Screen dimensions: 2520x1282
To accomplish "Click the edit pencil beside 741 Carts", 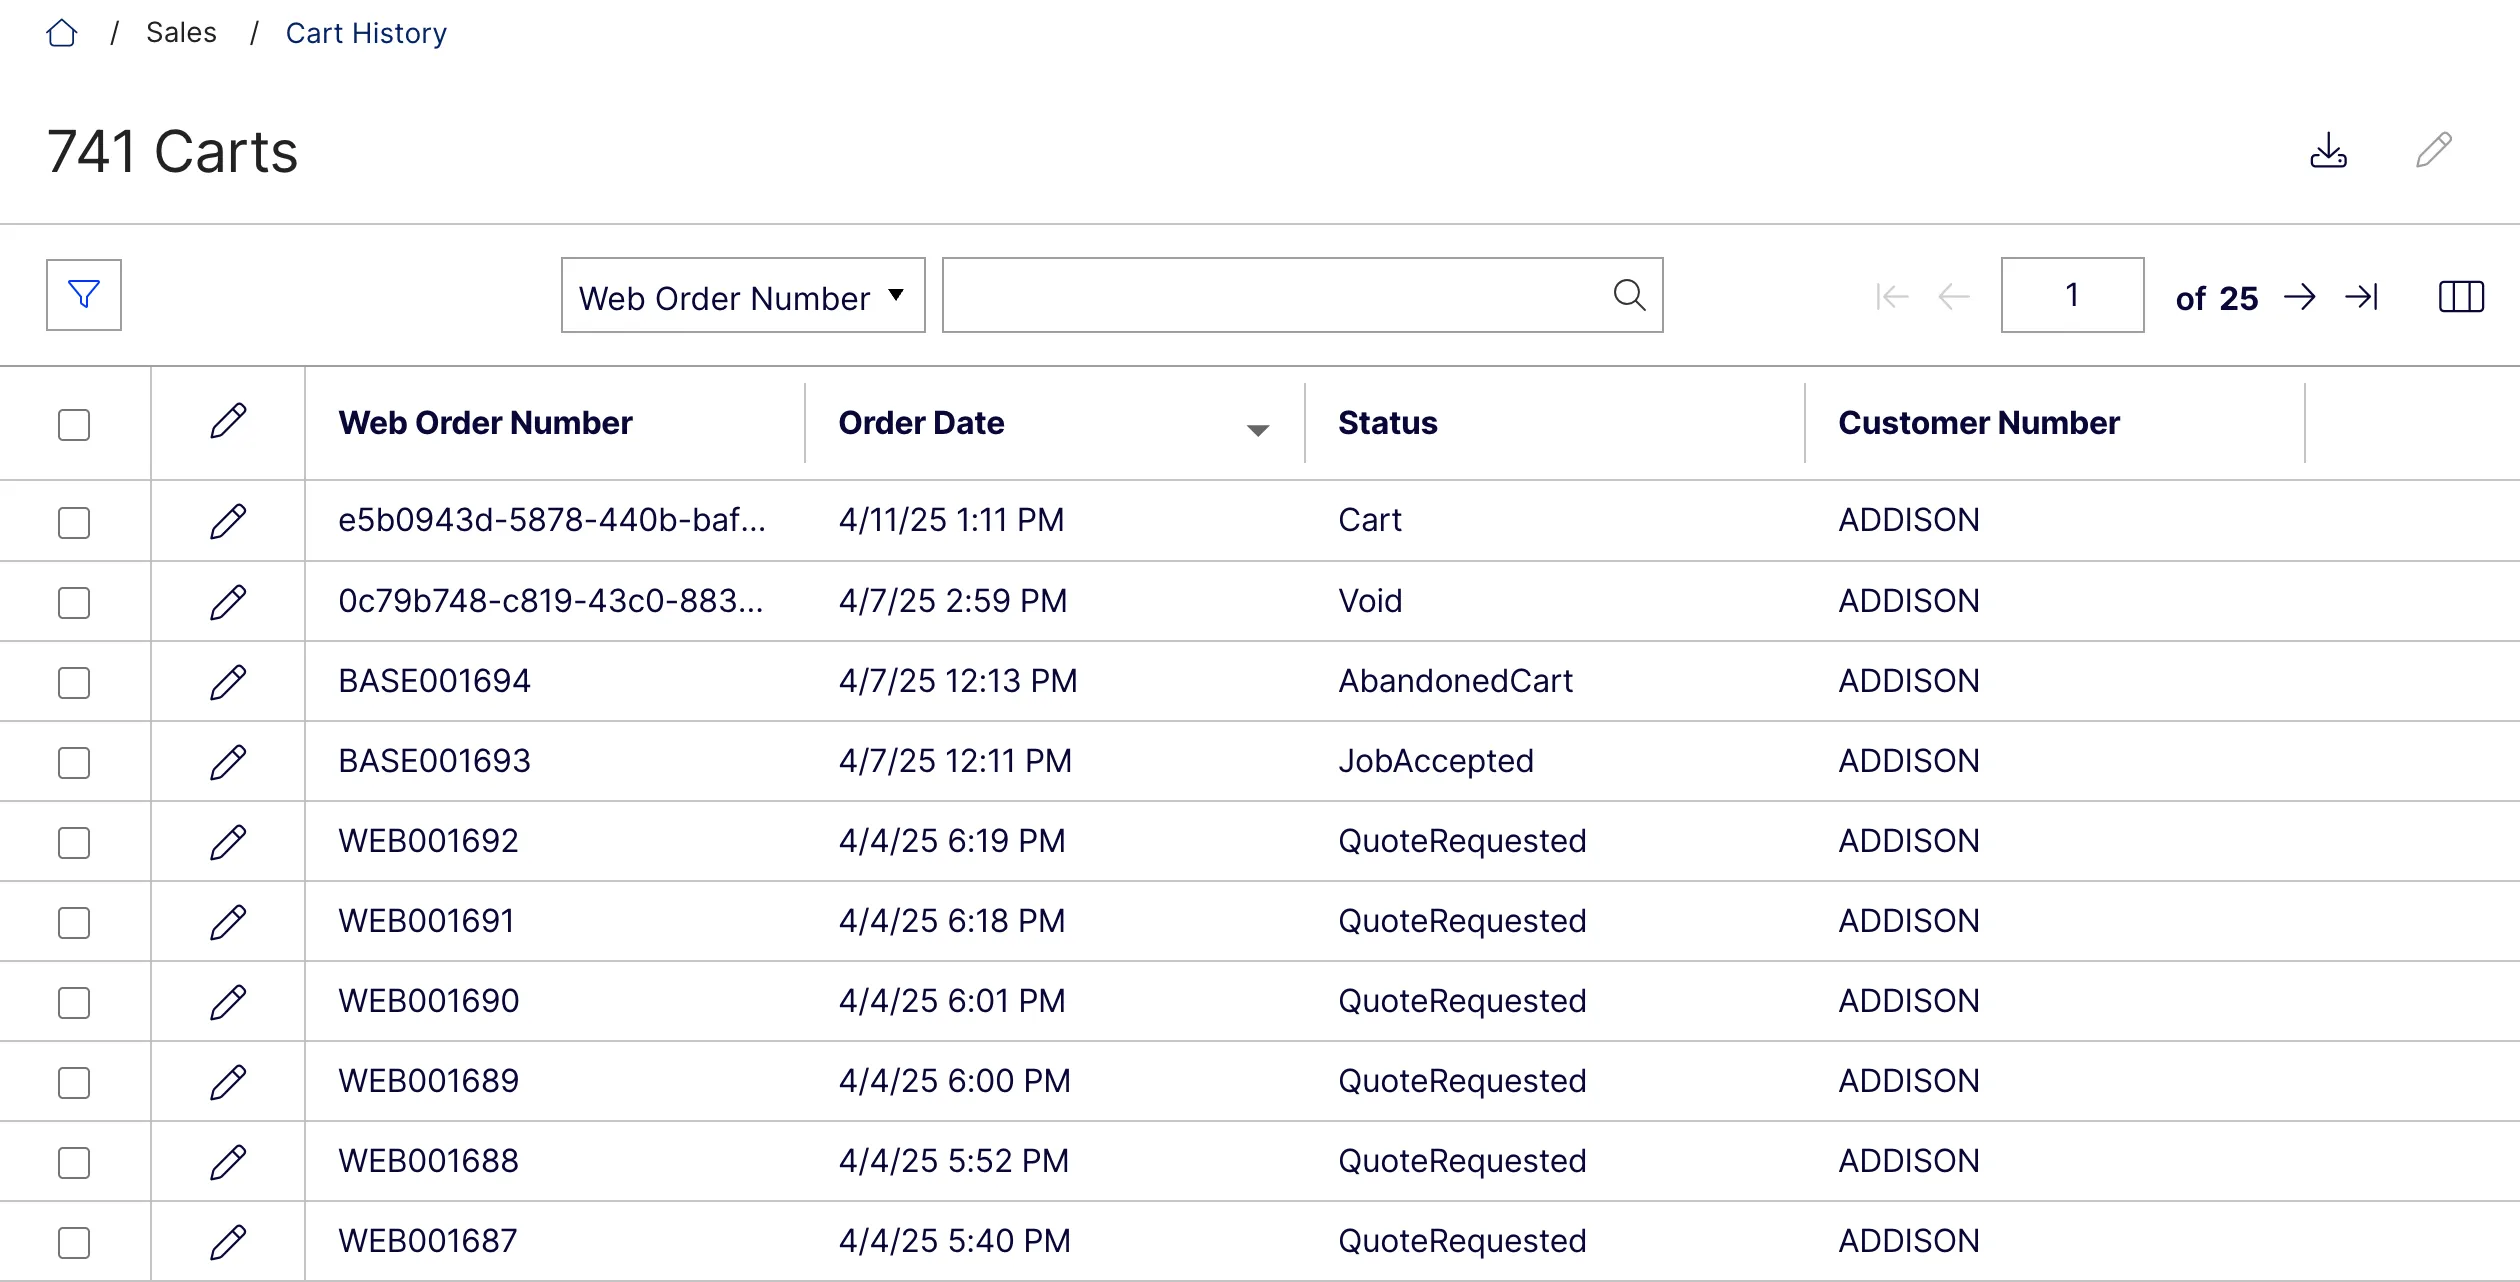I will pos(2434,150).
